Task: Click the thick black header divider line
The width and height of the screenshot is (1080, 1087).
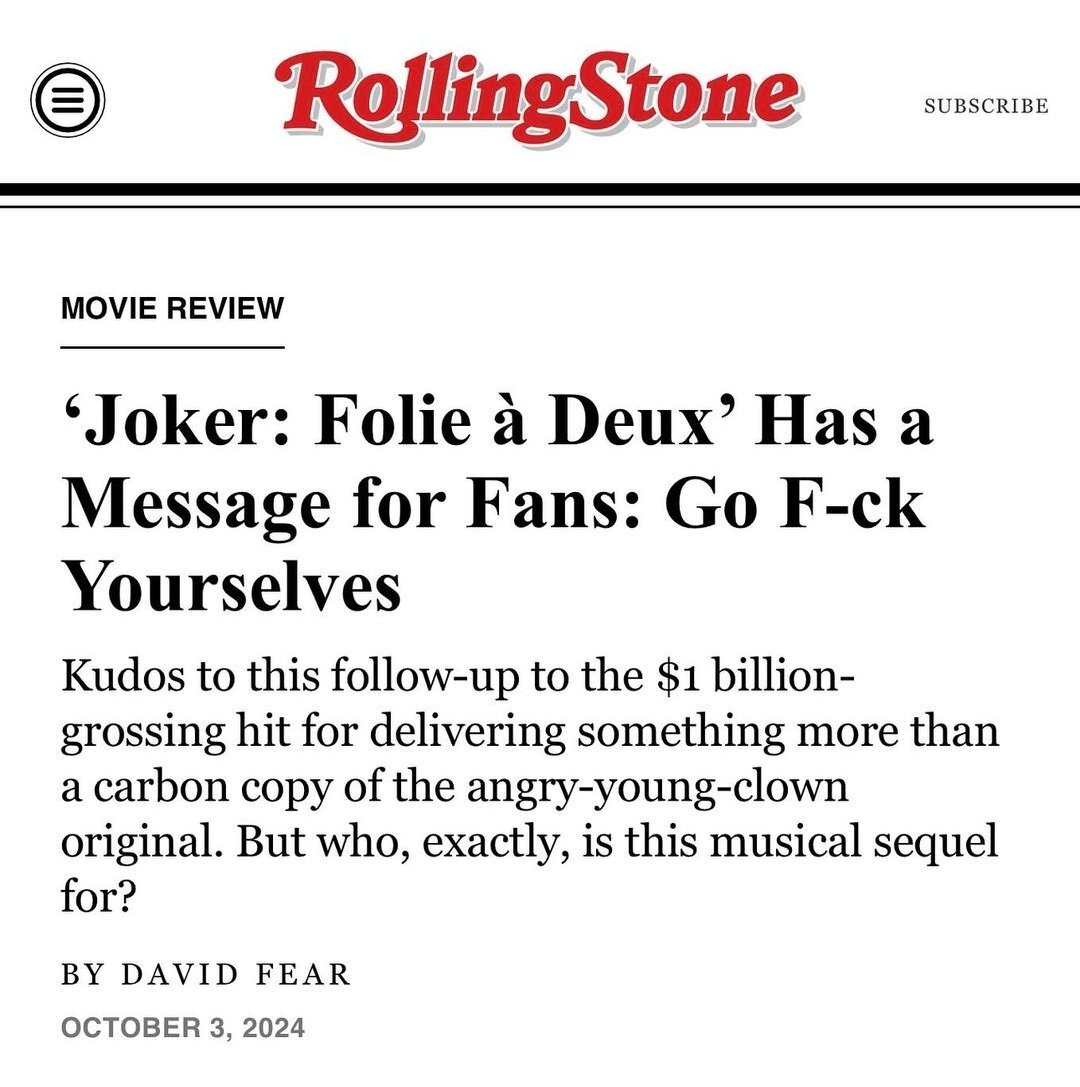Action: [x=540, y=189]
